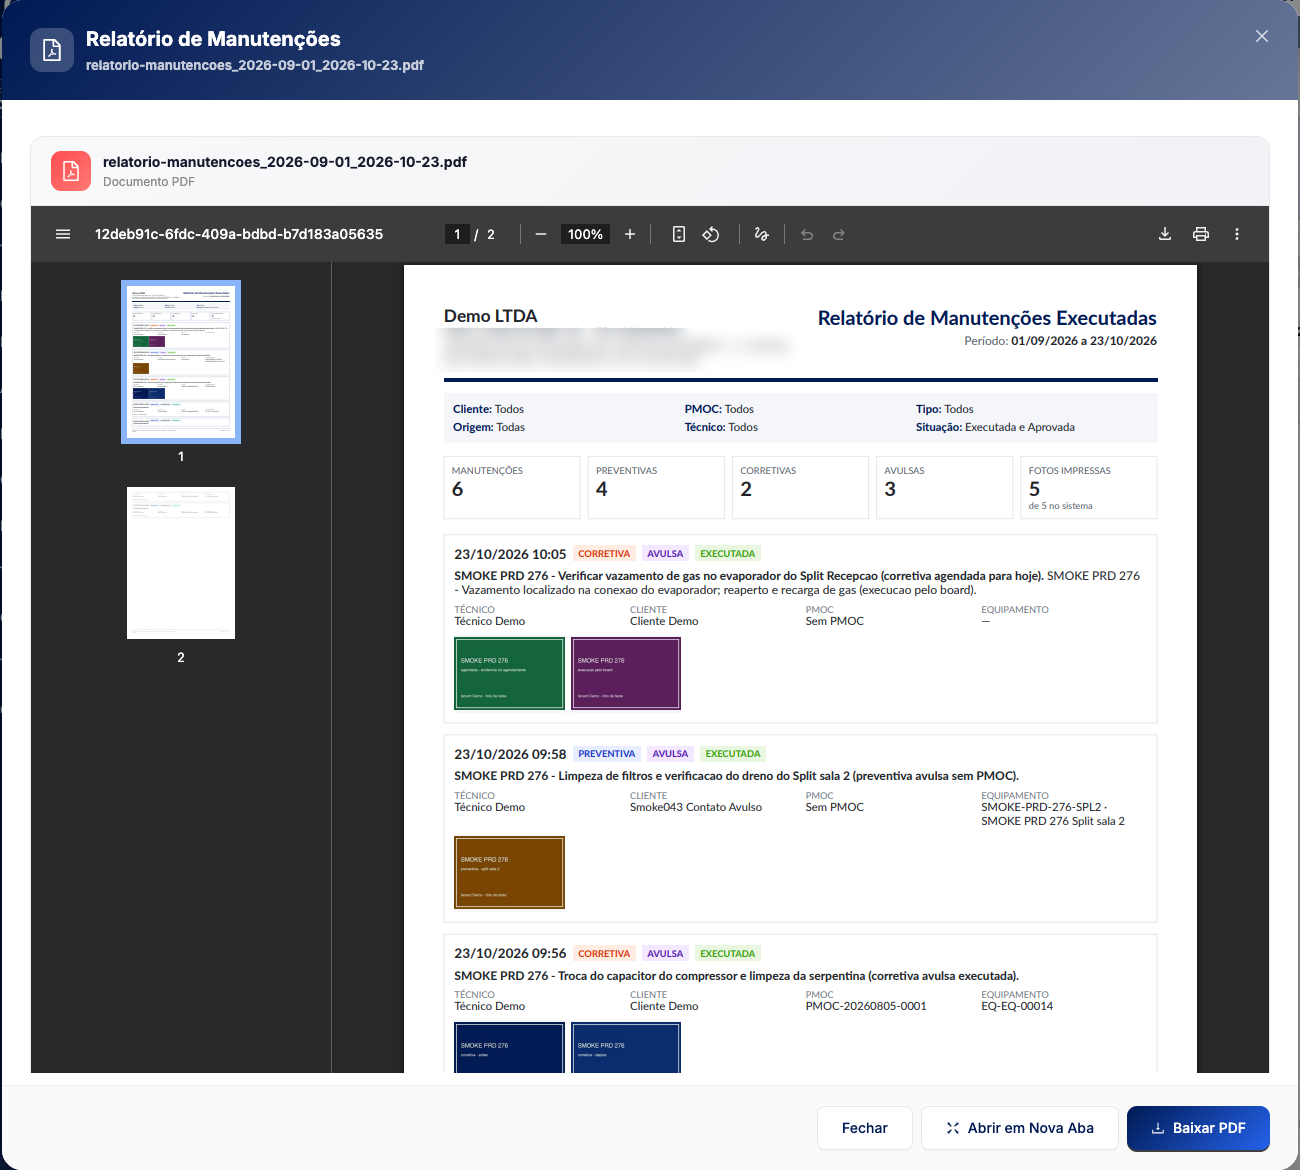
Task: Click the Preventivas count card showing 4
Action: [x=656, y=488]
